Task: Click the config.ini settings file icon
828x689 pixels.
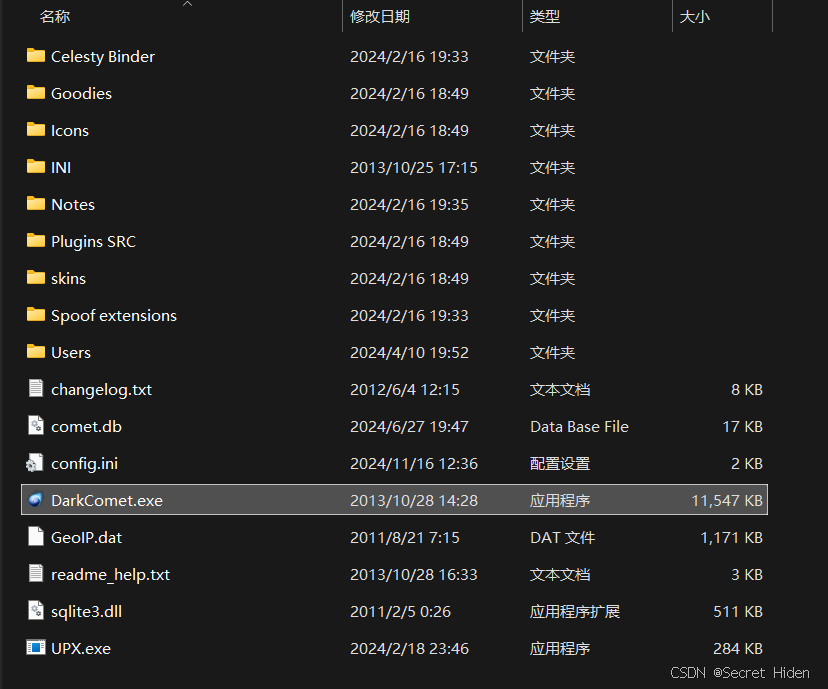Action: click(35, 463)
